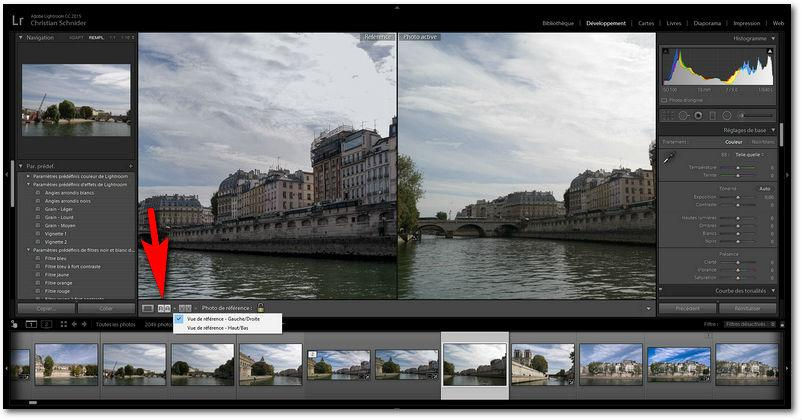Collapse the Navigation panel
Image resolution: width=802 pixels, height=420 pixels.
[20, 37]
